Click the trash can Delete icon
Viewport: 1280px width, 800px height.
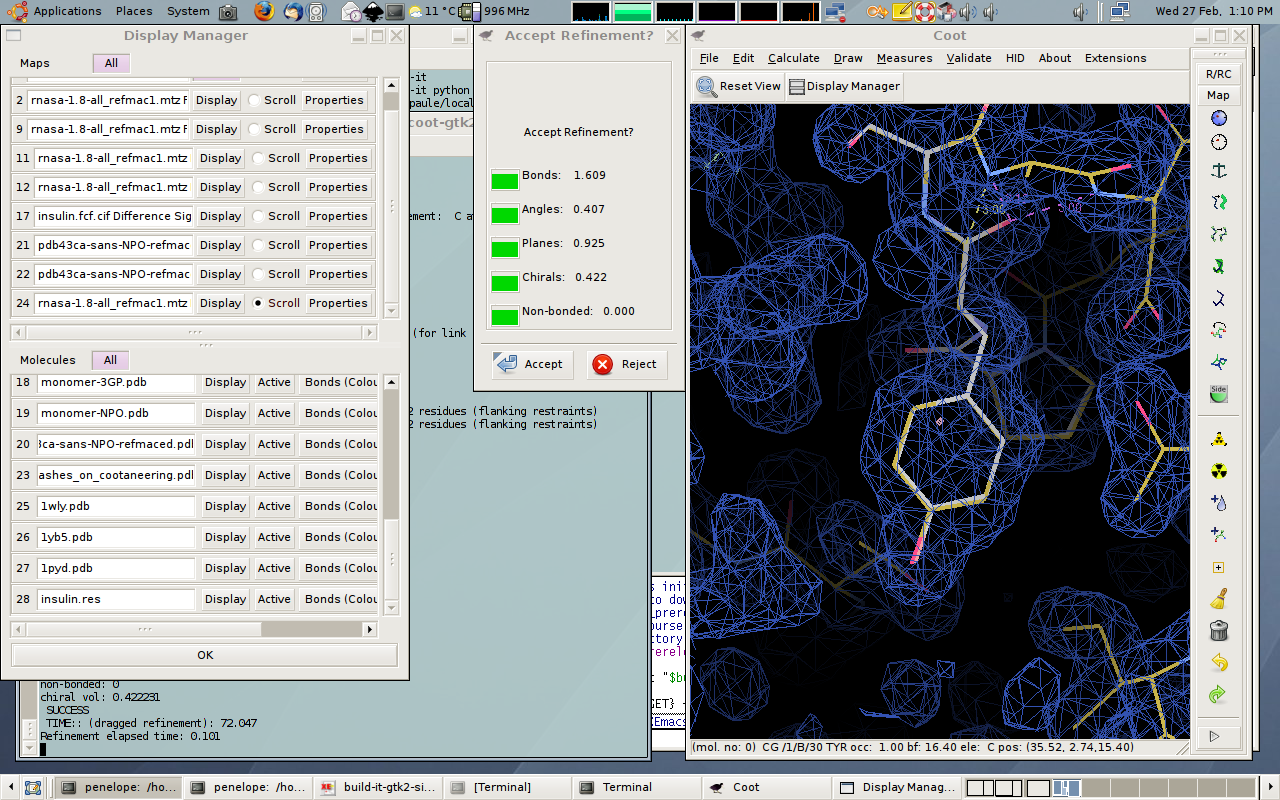tap(1218, 631)
